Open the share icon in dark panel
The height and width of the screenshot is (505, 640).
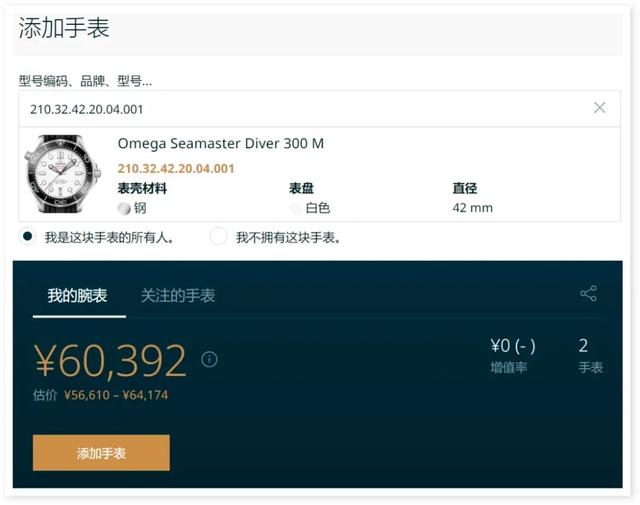(588, 294)
